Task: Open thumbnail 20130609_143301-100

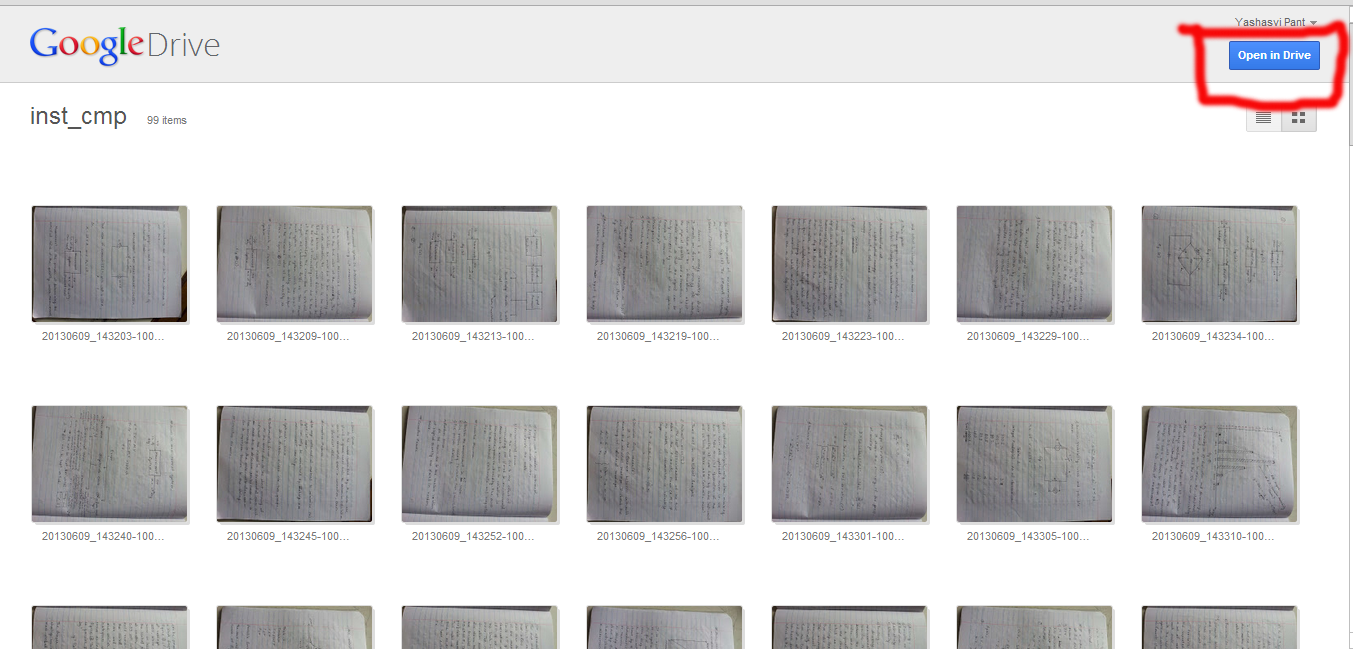Action: pyautogui.click(x=850, y=464)
